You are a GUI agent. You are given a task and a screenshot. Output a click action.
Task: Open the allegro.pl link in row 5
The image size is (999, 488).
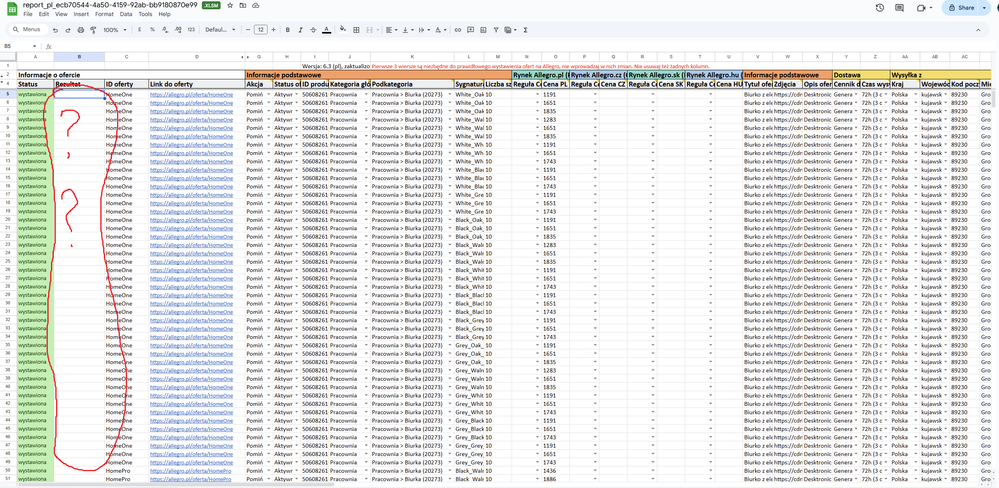pos(192,94)
